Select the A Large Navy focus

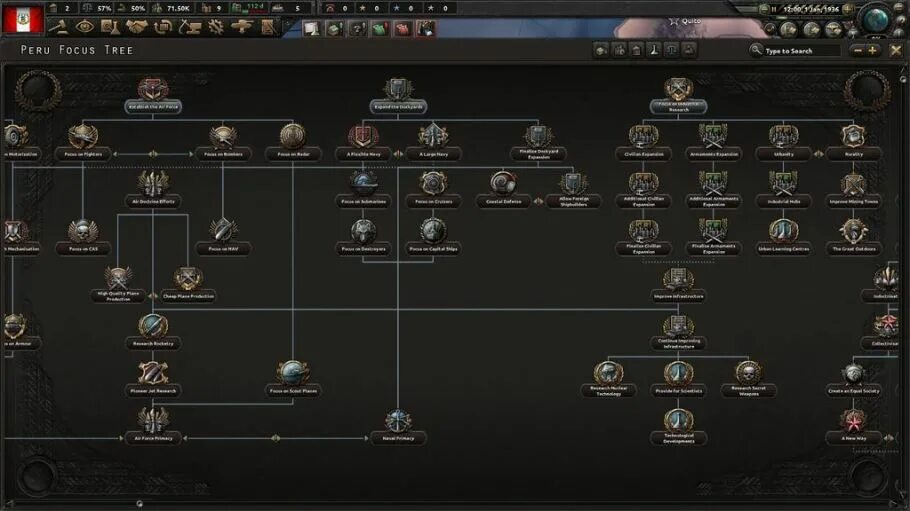pyautogui.click(x=433, y=142)
